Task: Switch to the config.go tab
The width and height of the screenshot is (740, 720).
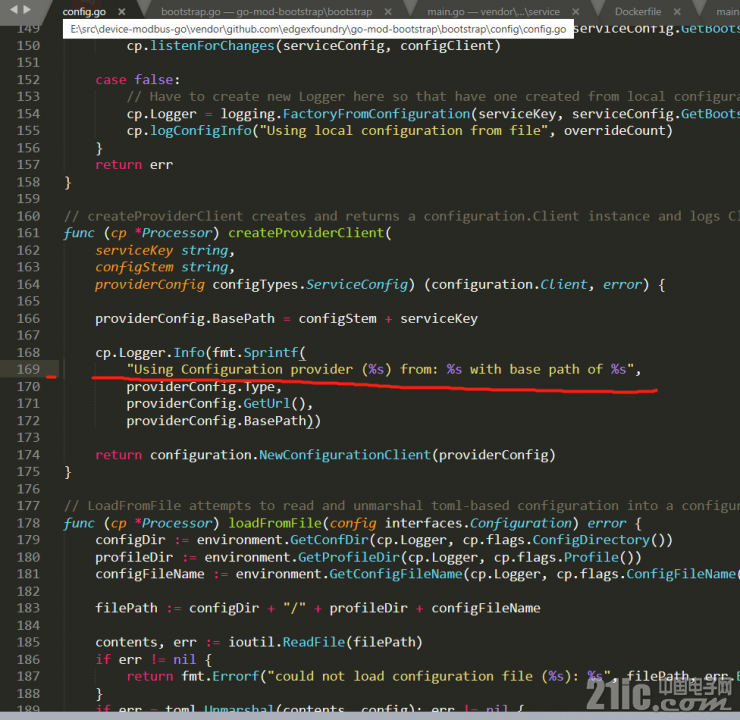Action: (x=84, y=12)
